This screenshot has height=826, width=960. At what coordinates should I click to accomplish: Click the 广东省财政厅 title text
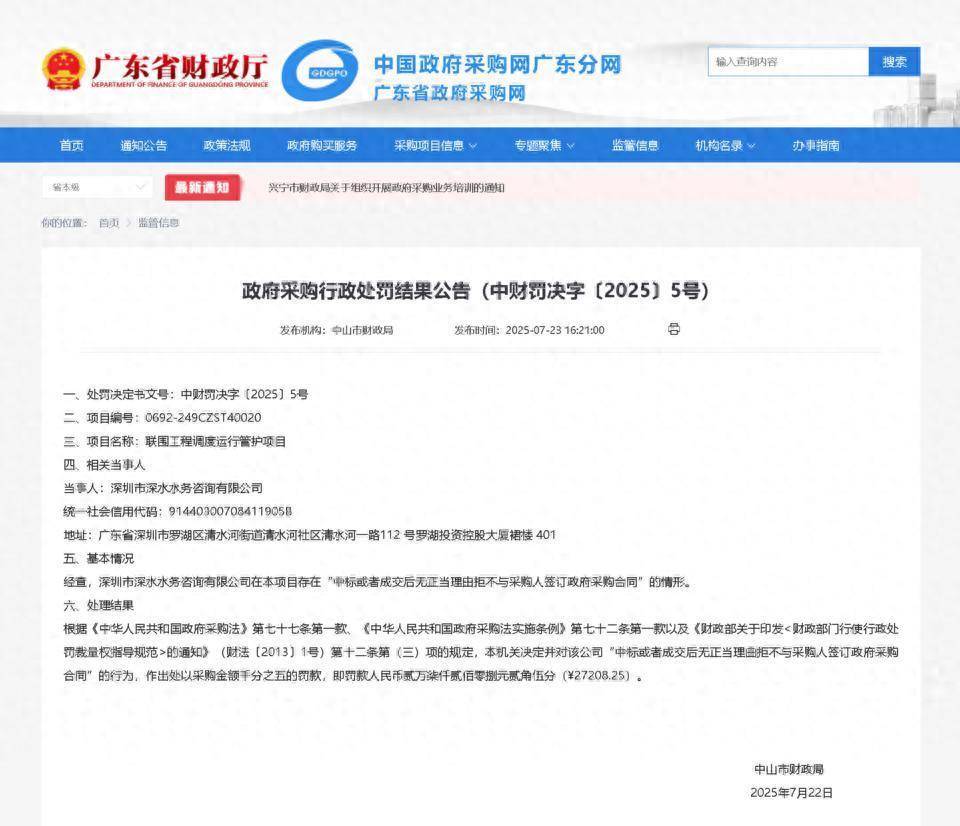(180, 67)
